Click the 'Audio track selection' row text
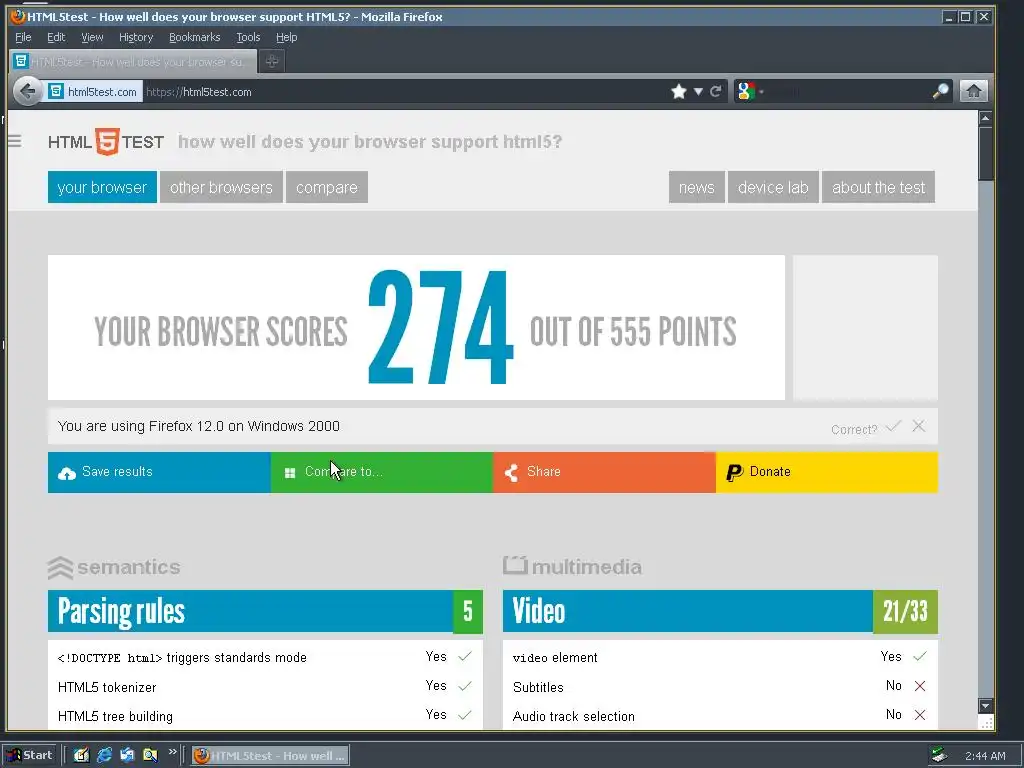Screen dimensions: 1024x768 pyautogui.click(x=573, y=716)
